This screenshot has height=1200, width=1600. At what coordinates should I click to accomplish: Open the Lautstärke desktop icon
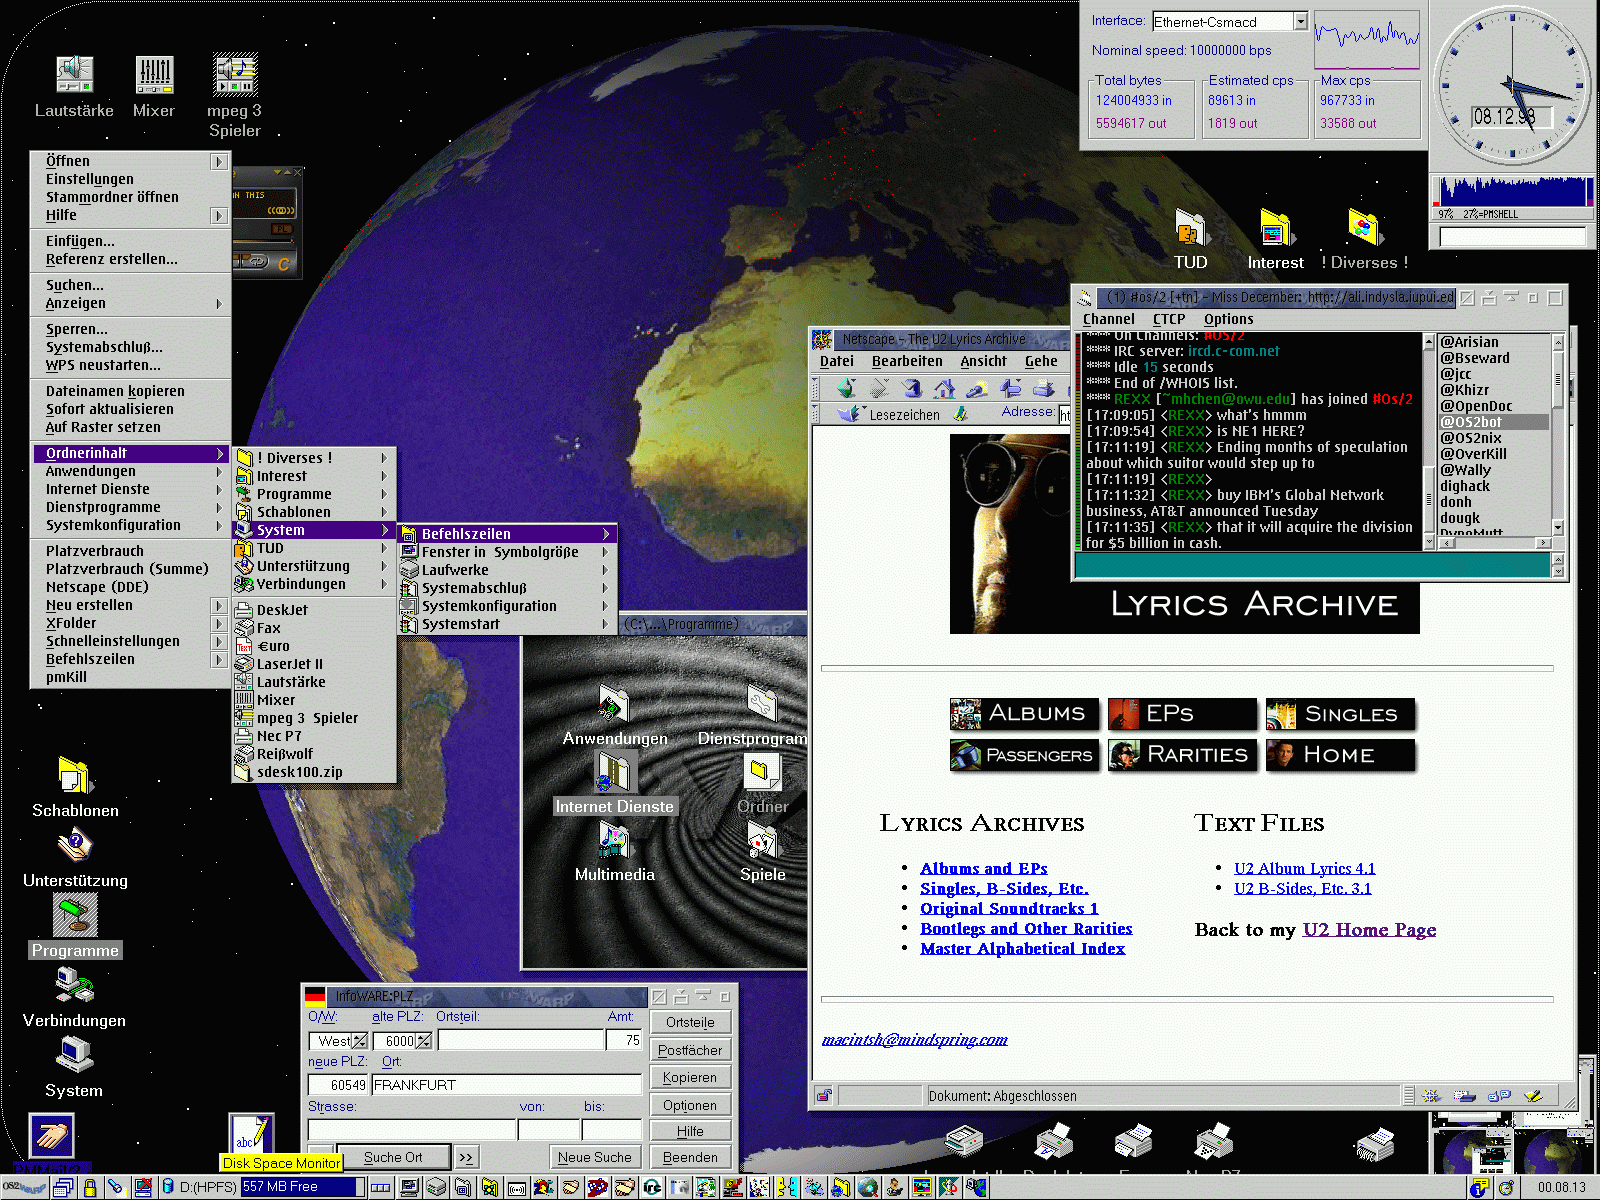(x=74, y=74)
